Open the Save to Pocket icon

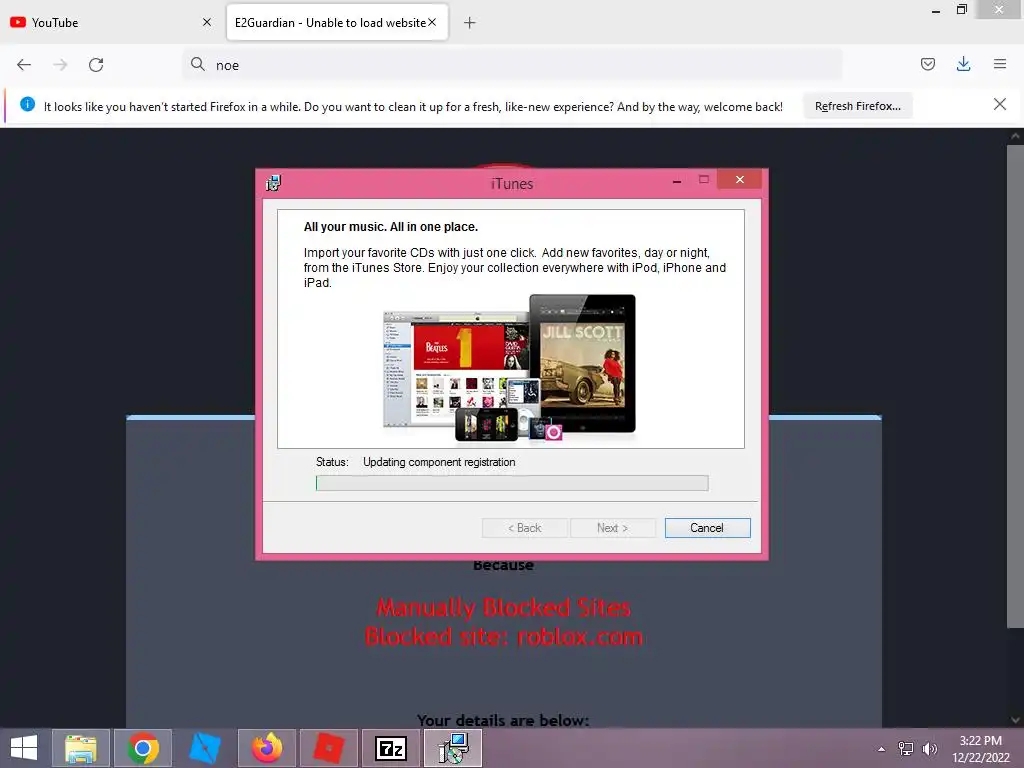tap(927, 64)
